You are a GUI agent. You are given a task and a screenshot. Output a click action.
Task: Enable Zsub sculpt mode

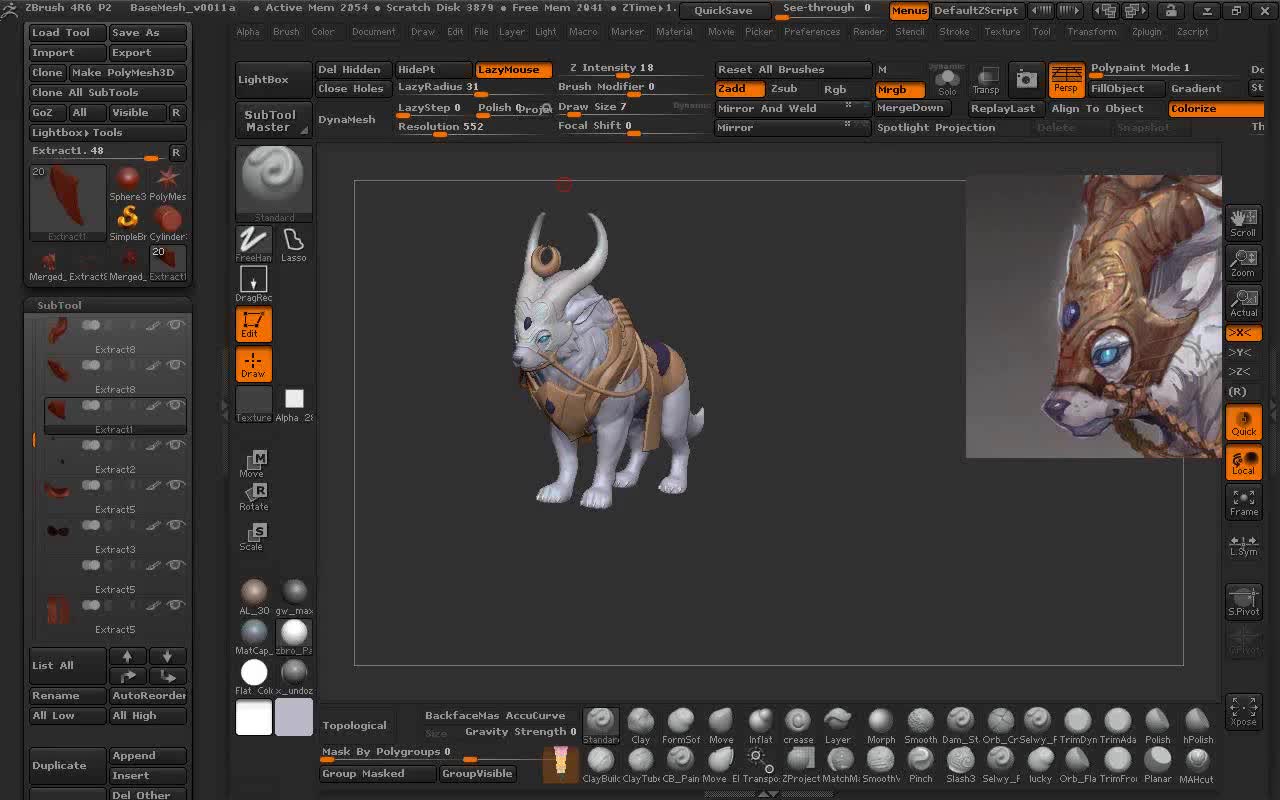pos(784,89)
